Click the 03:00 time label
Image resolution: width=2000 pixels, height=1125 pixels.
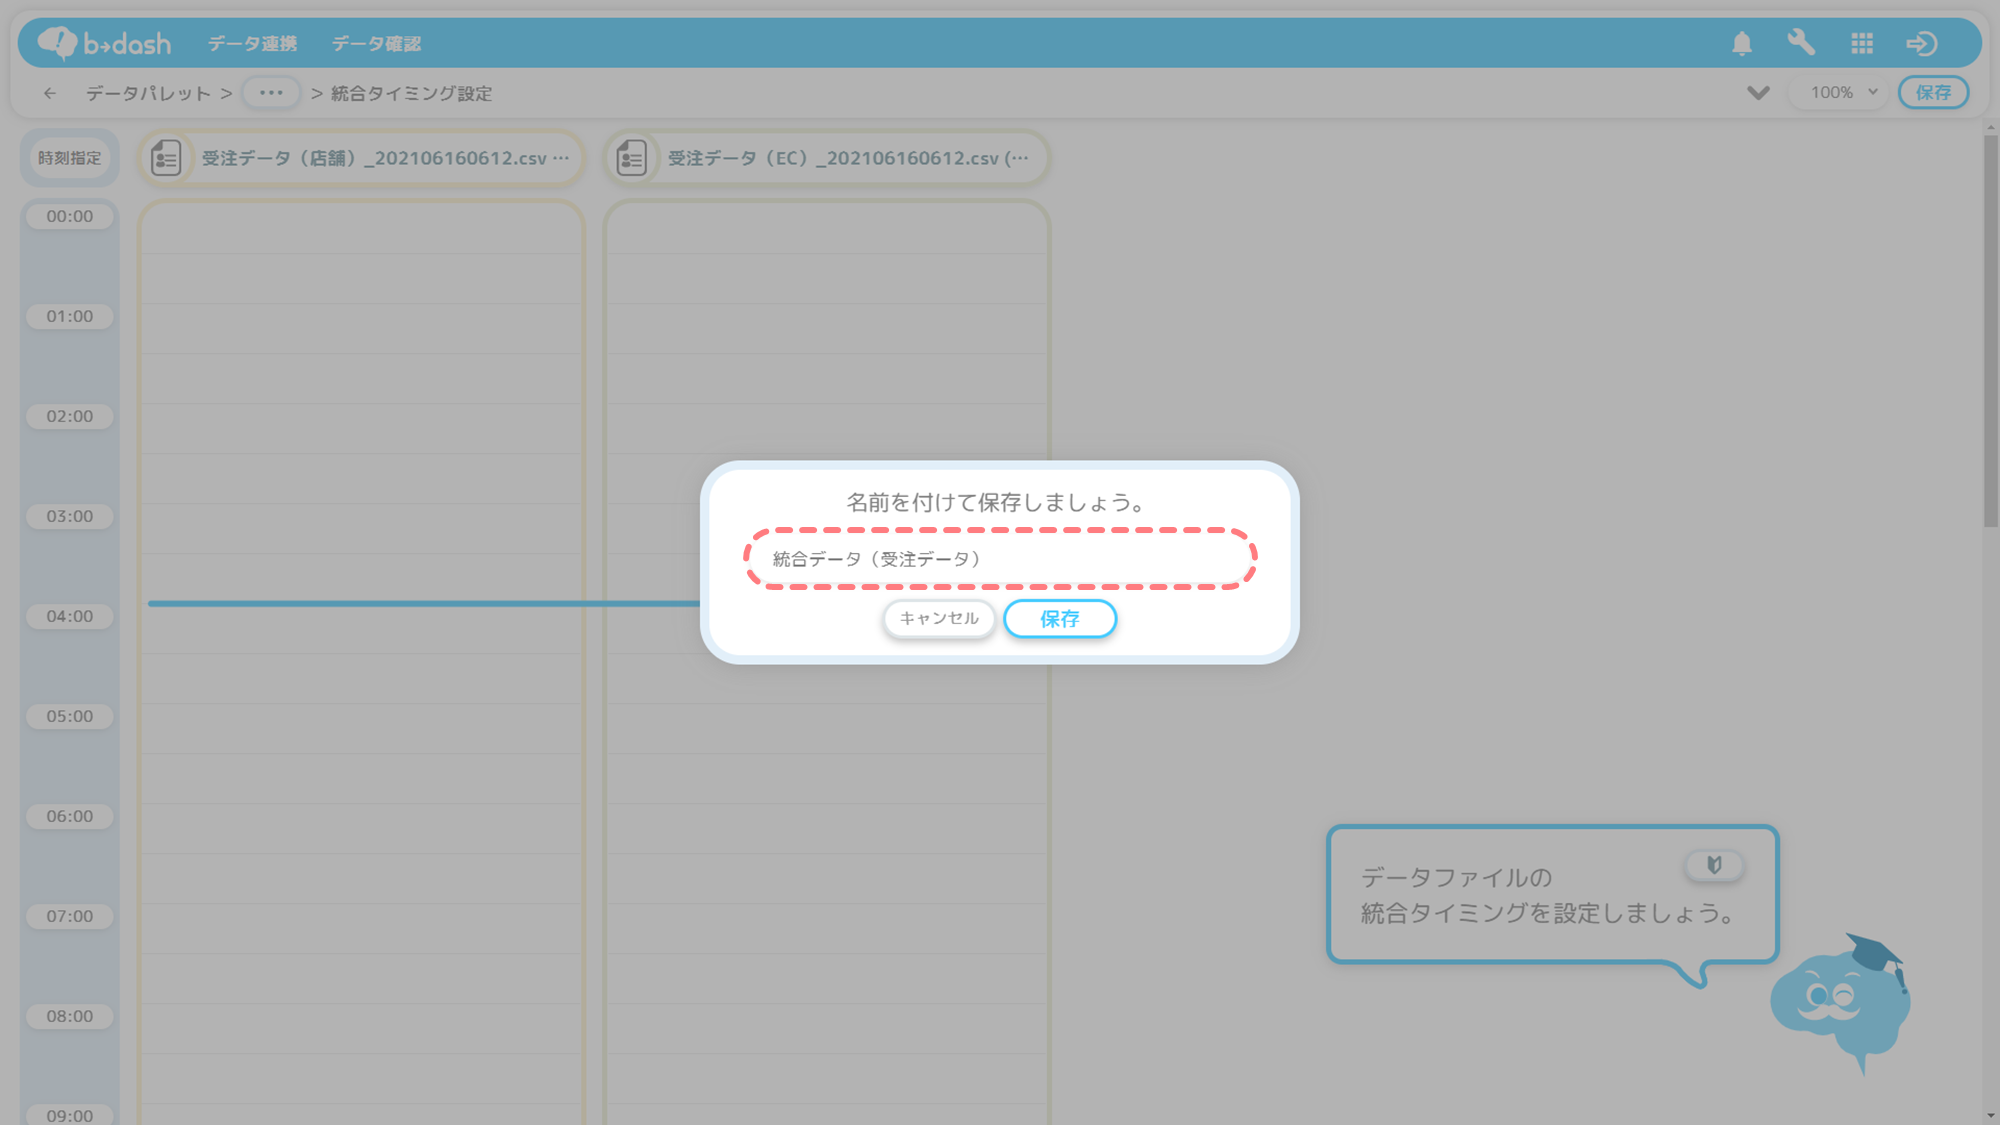coord(69,516)
